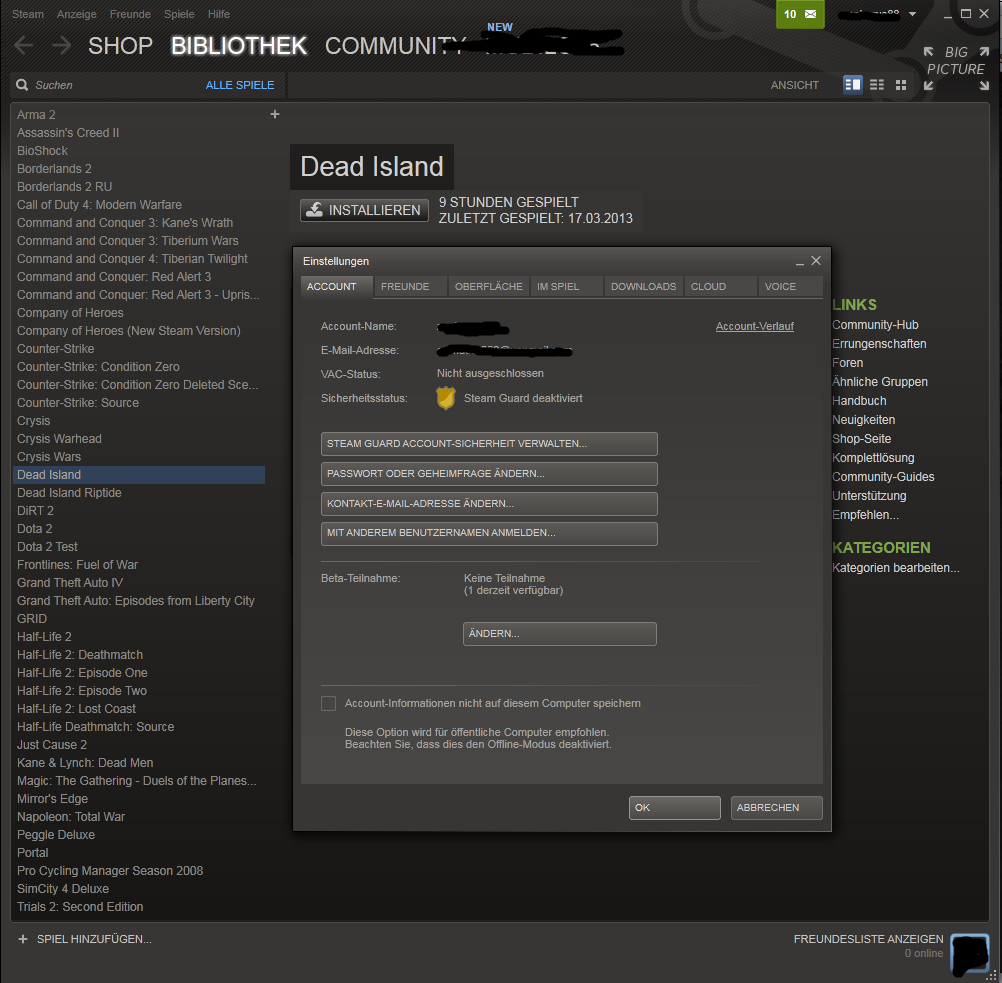Select Mirror's Edge in the game list
Screen dimensions: 1002x983
pos(139,799)
